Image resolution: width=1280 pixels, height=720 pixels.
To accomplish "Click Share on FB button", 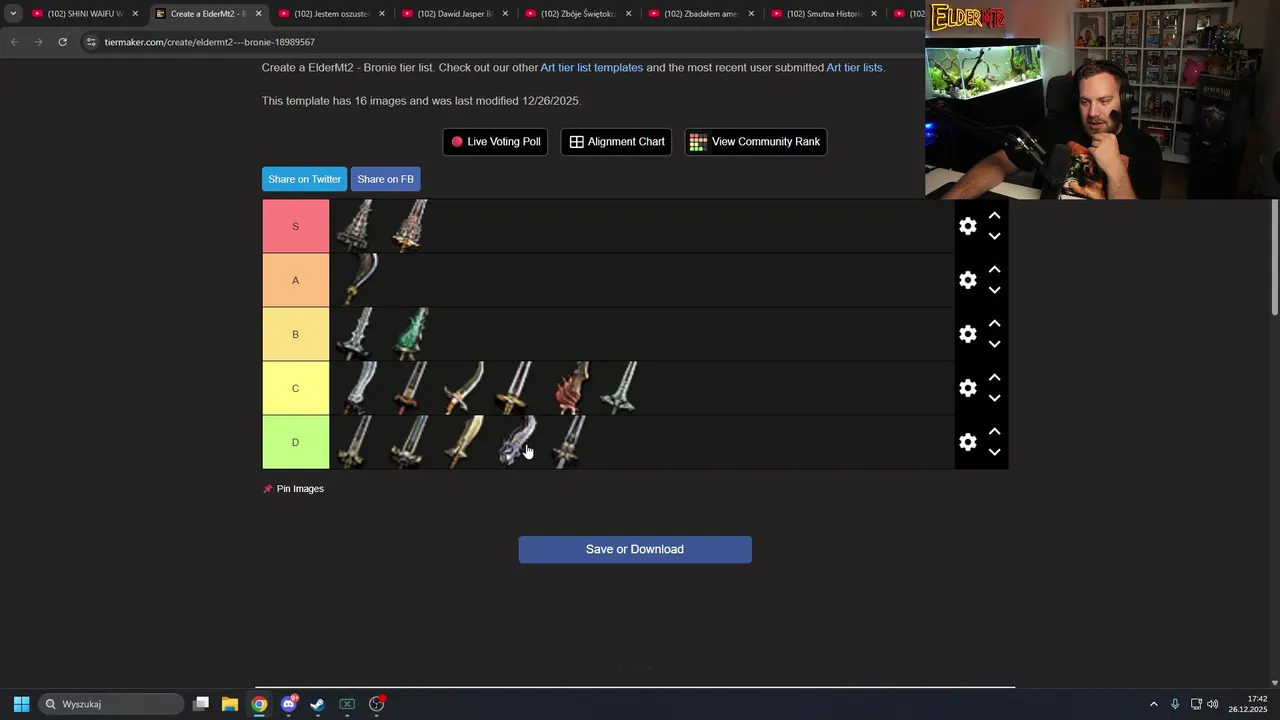I will pos(385,179).
